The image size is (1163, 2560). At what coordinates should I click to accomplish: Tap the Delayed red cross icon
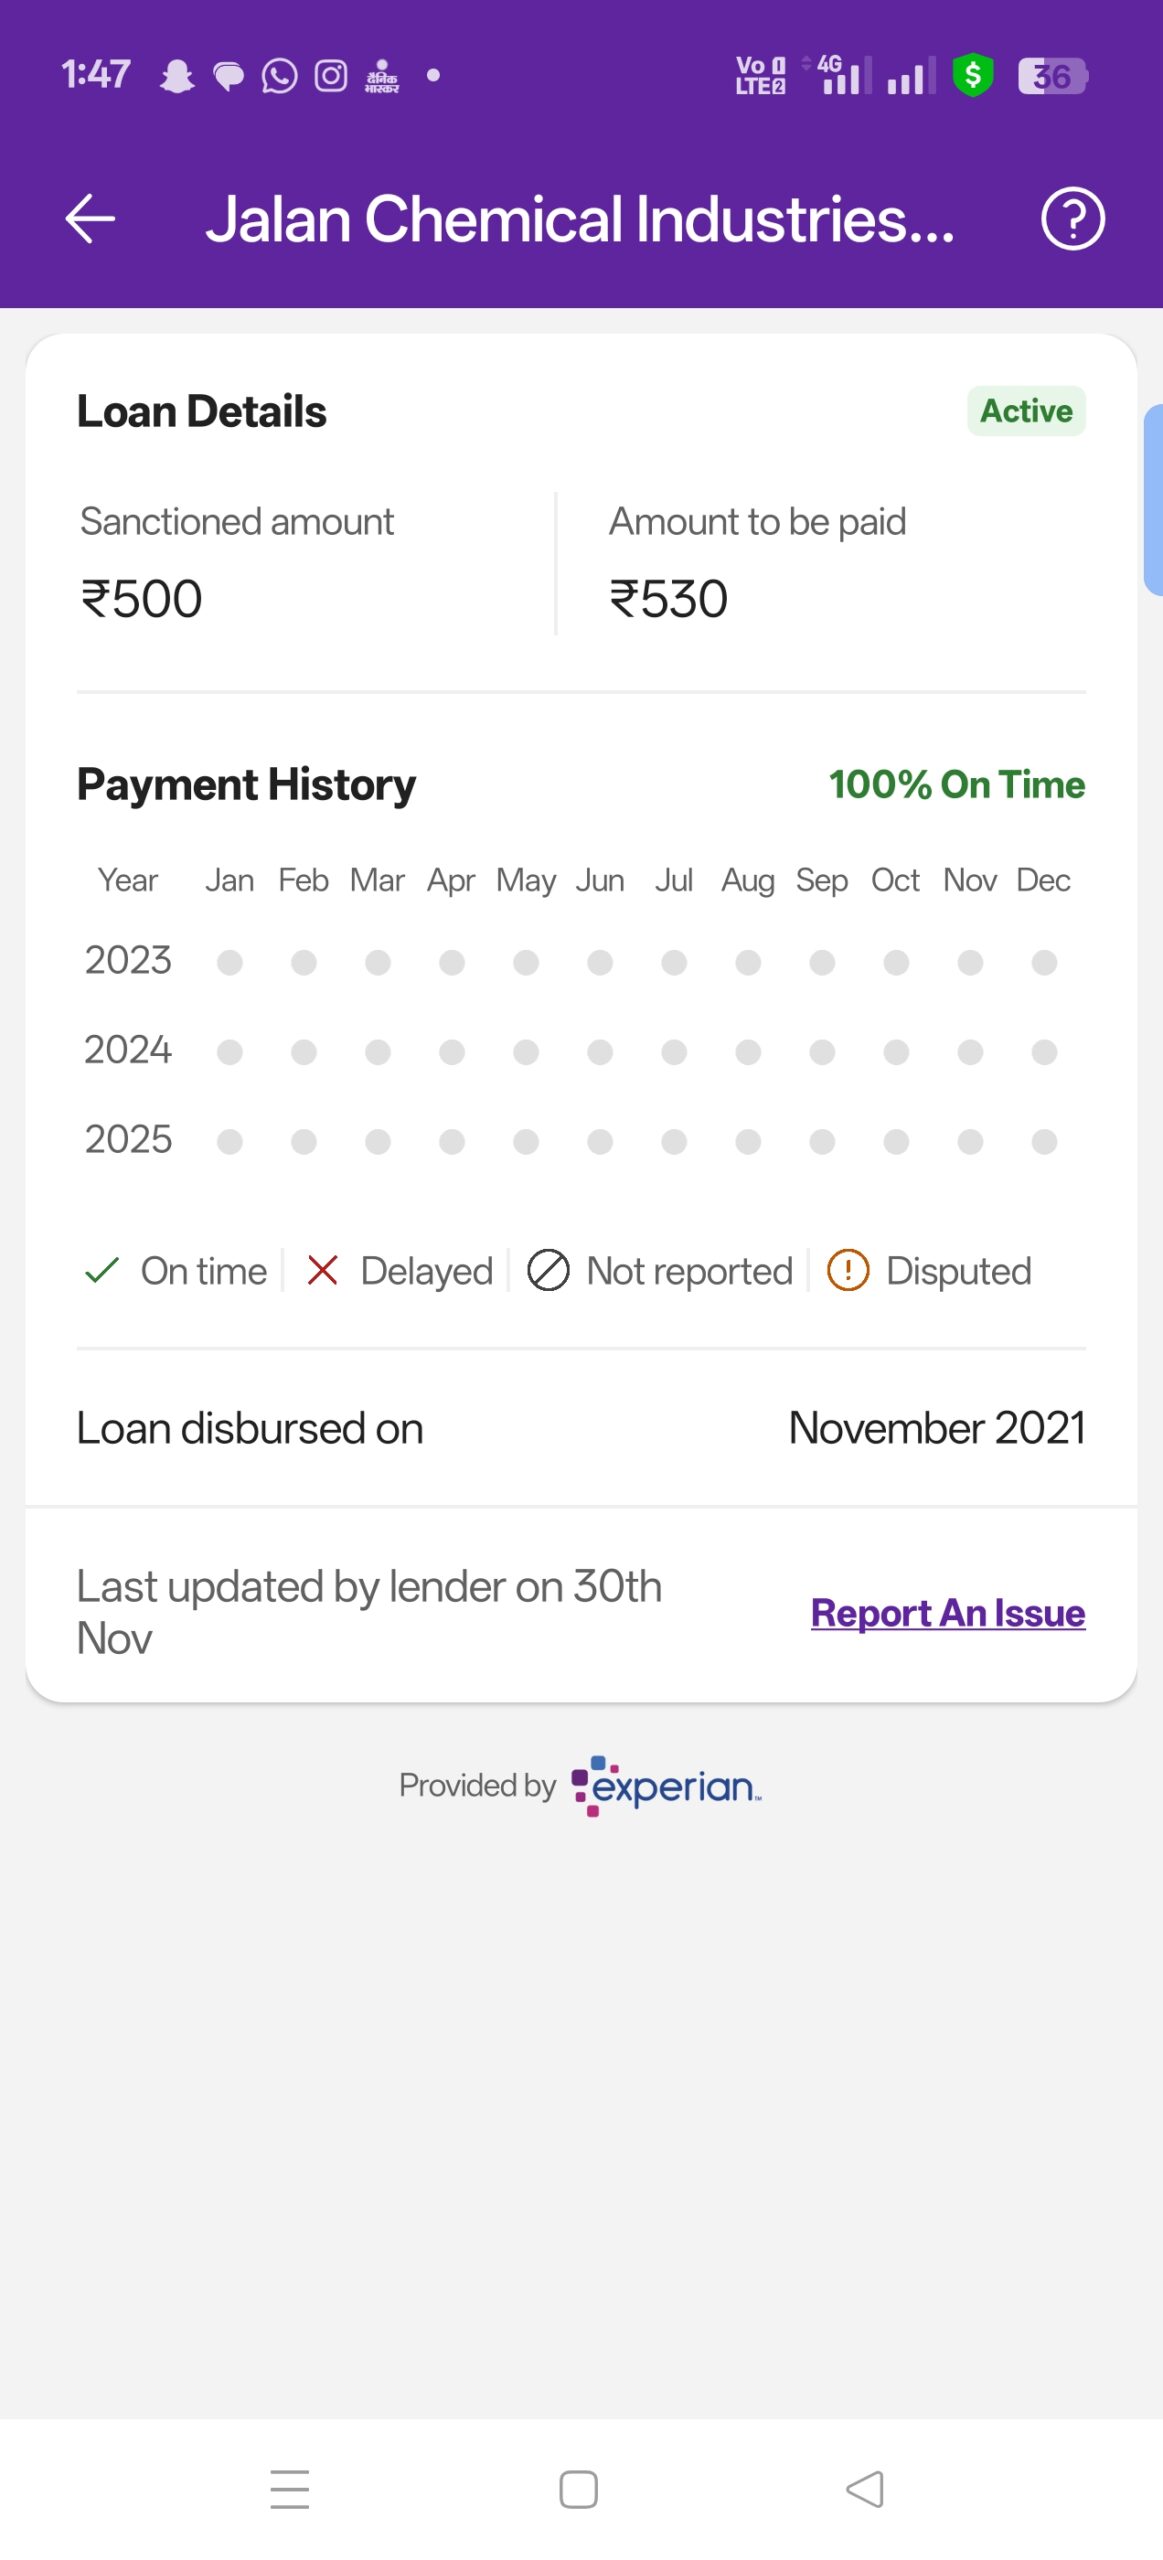[x=323, y=1271]
